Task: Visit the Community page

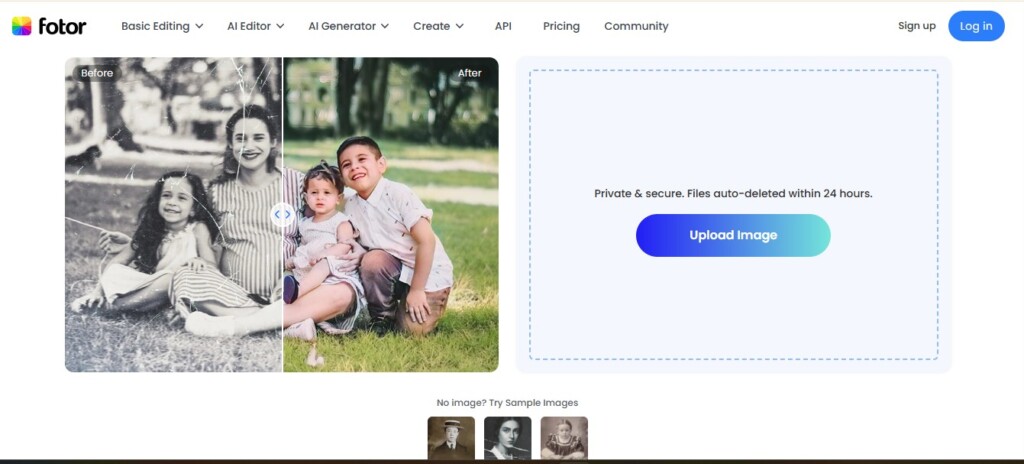Action: click(636, 26)
